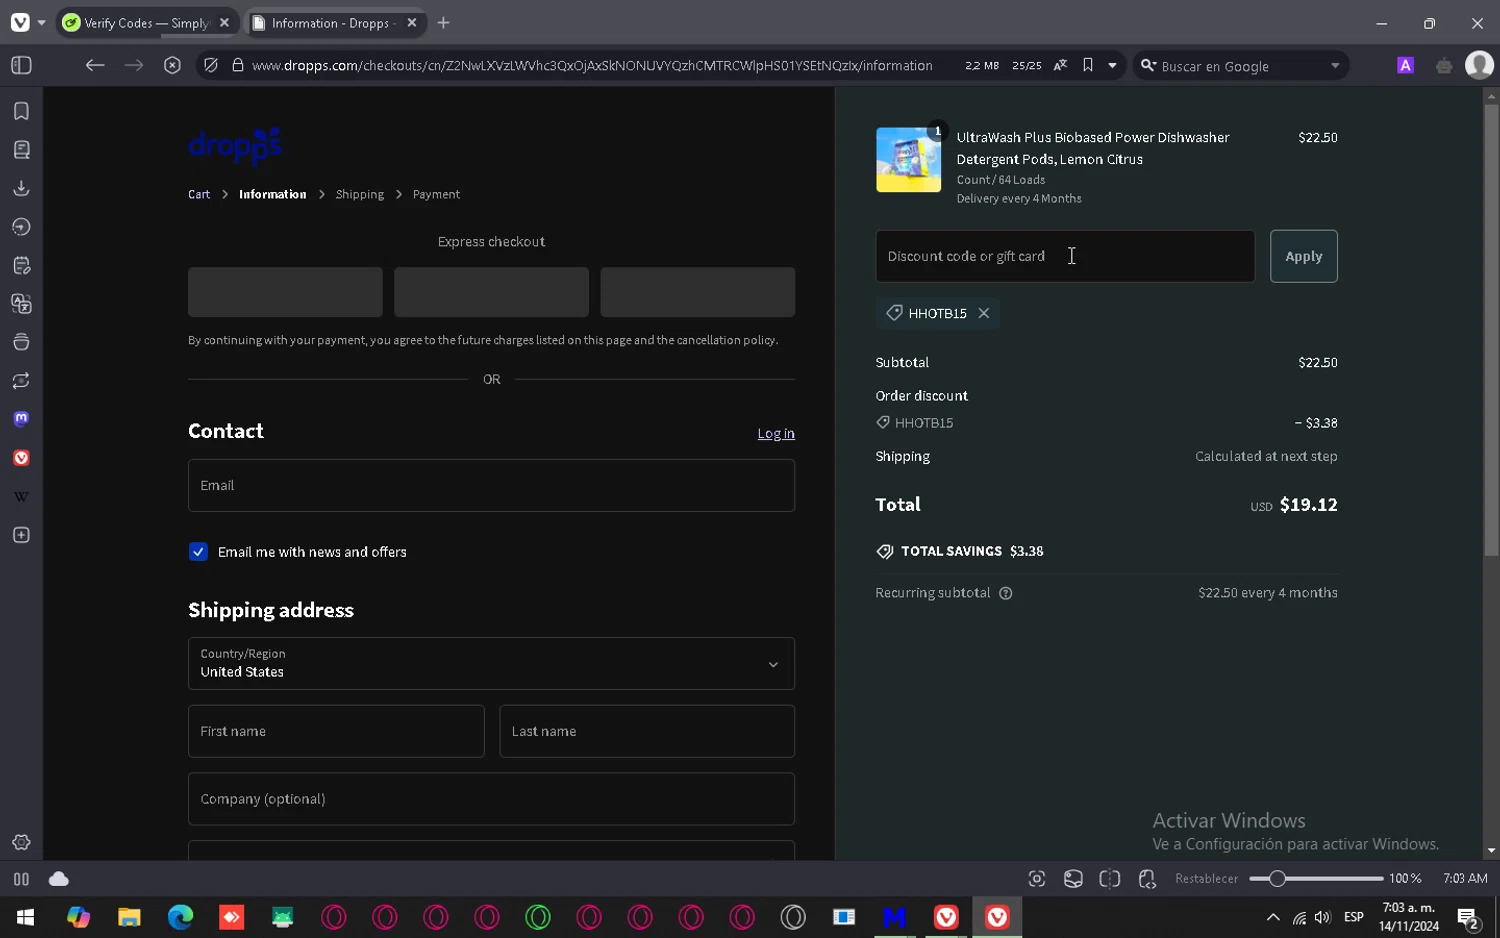
Task: Select the Shipping breadcrumb step
Action: 360,194
